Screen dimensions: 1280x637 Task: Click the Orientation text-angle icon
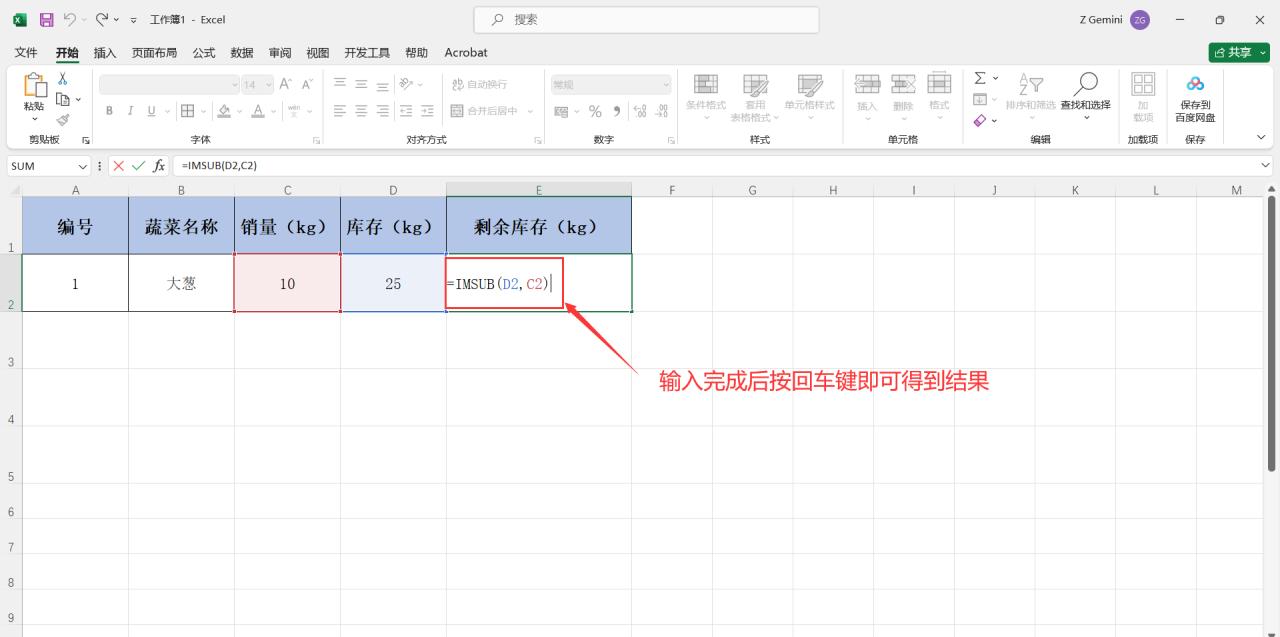tap(406, 85)
